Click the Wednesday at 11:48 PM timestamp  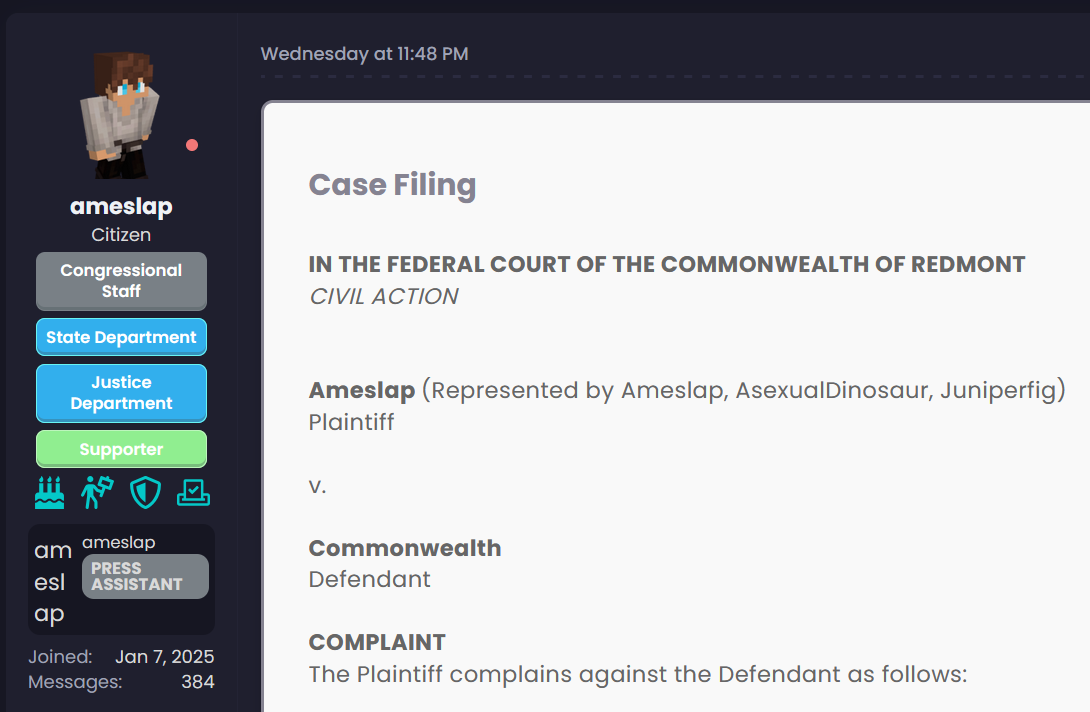(x=364, y=54)
